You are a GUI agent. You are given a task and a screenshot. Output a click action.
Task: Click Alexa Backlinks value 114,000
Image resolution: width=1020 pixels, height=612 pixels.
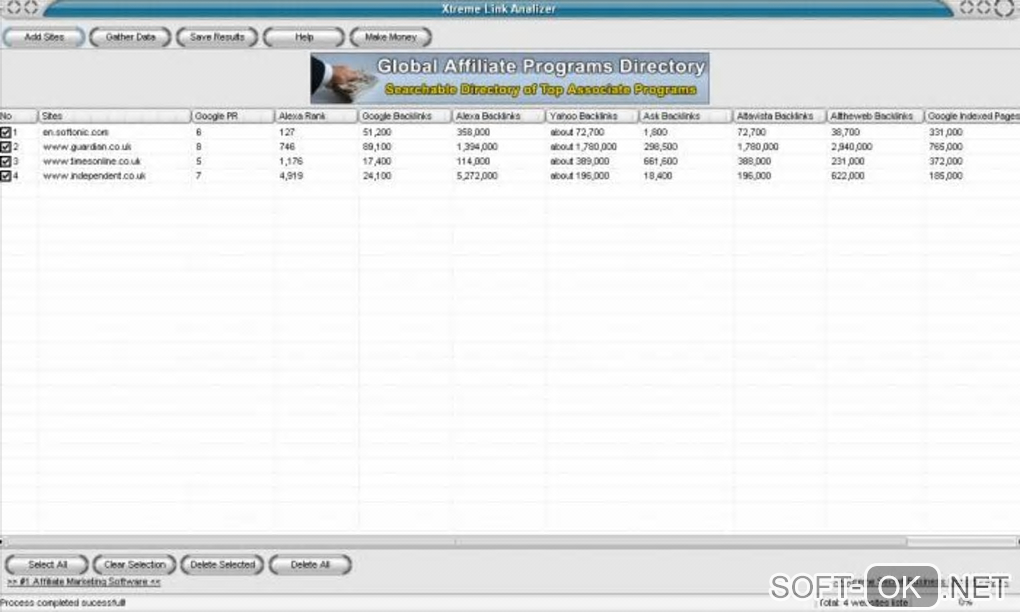pos(473,161)
